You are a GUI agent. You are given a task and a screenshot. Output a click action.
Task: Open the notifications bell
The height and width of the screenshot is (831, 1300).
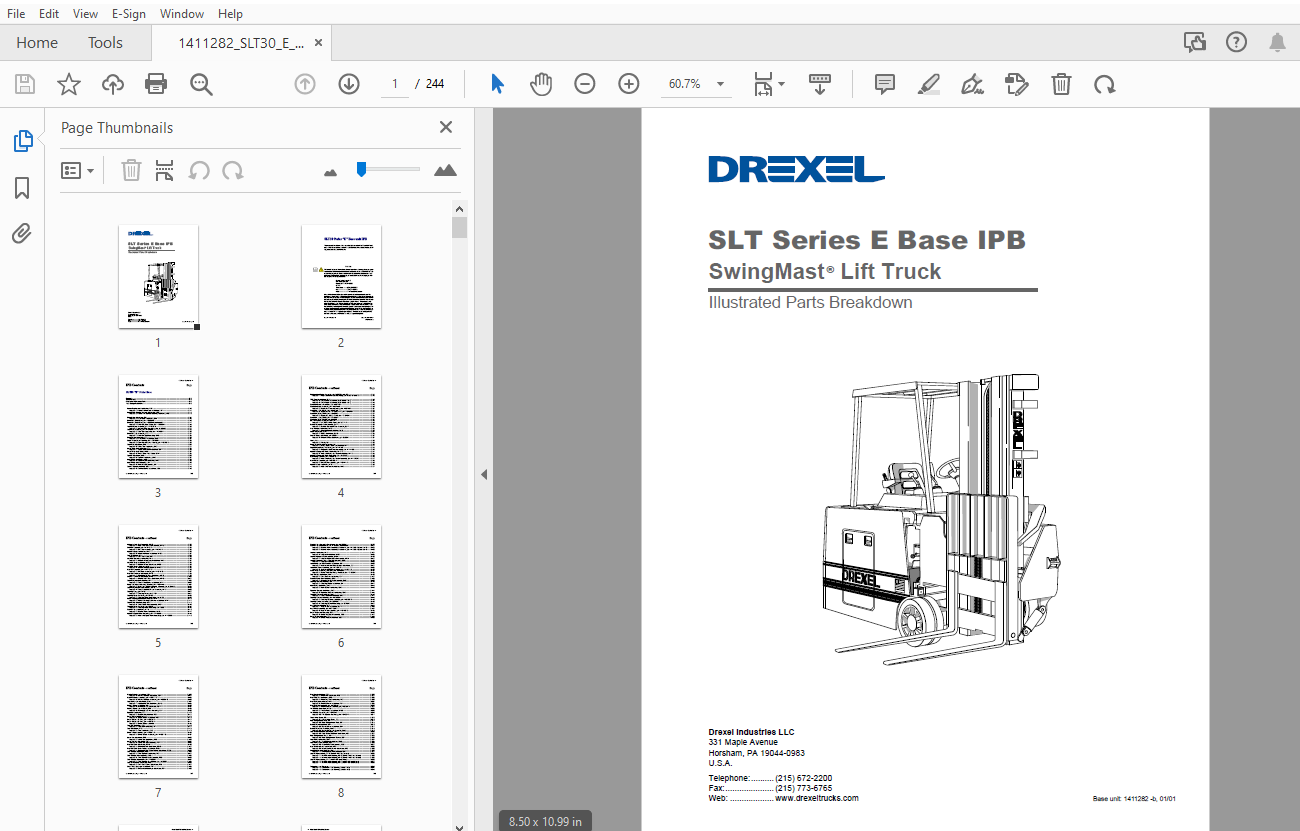tap(1278, 42)
